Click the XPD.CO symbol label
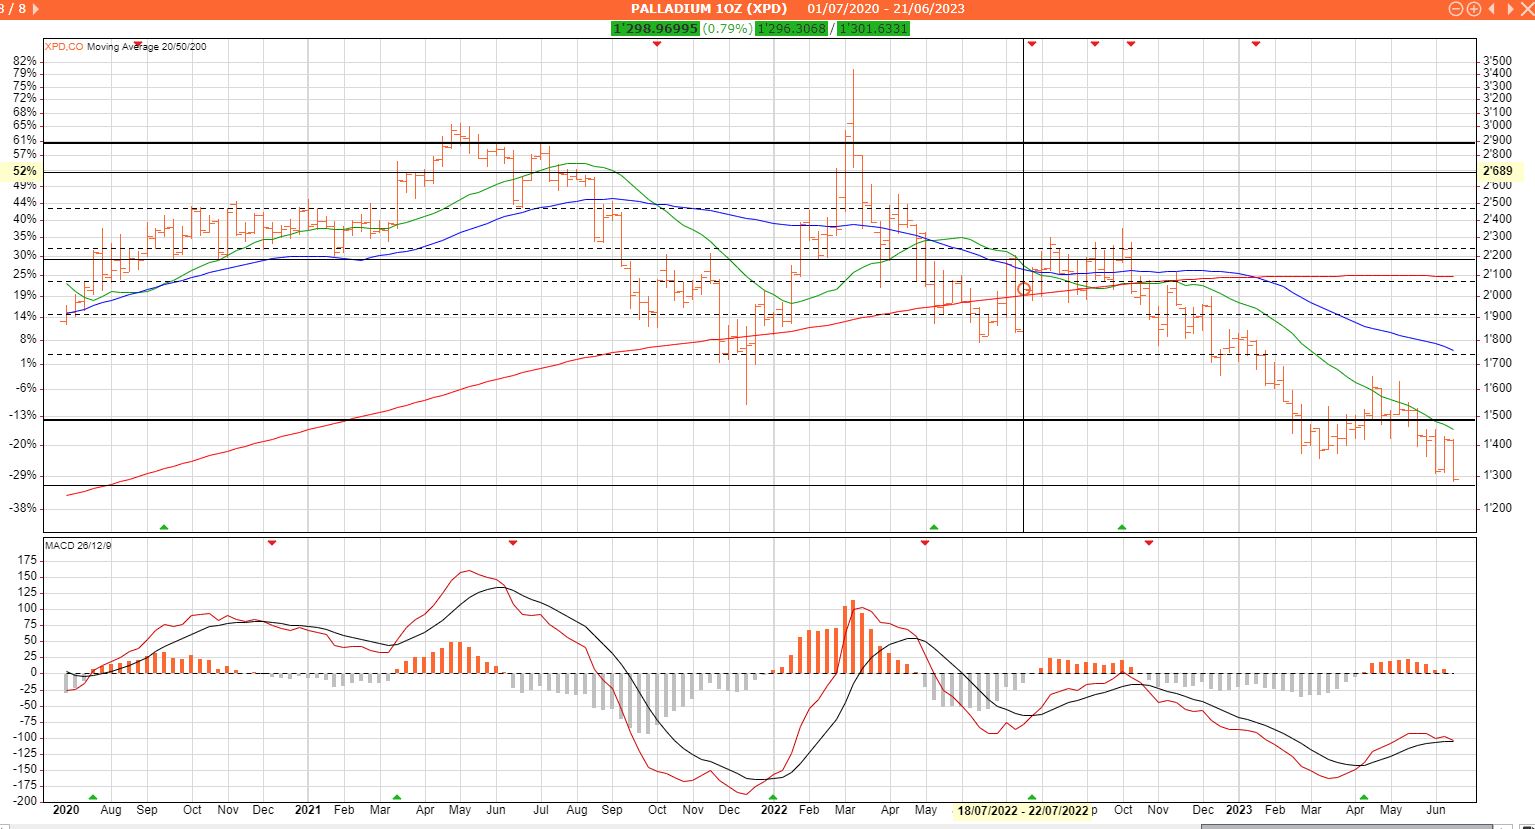The height and width of the screenshot is (829, 1535). click(x=64, y=47)
